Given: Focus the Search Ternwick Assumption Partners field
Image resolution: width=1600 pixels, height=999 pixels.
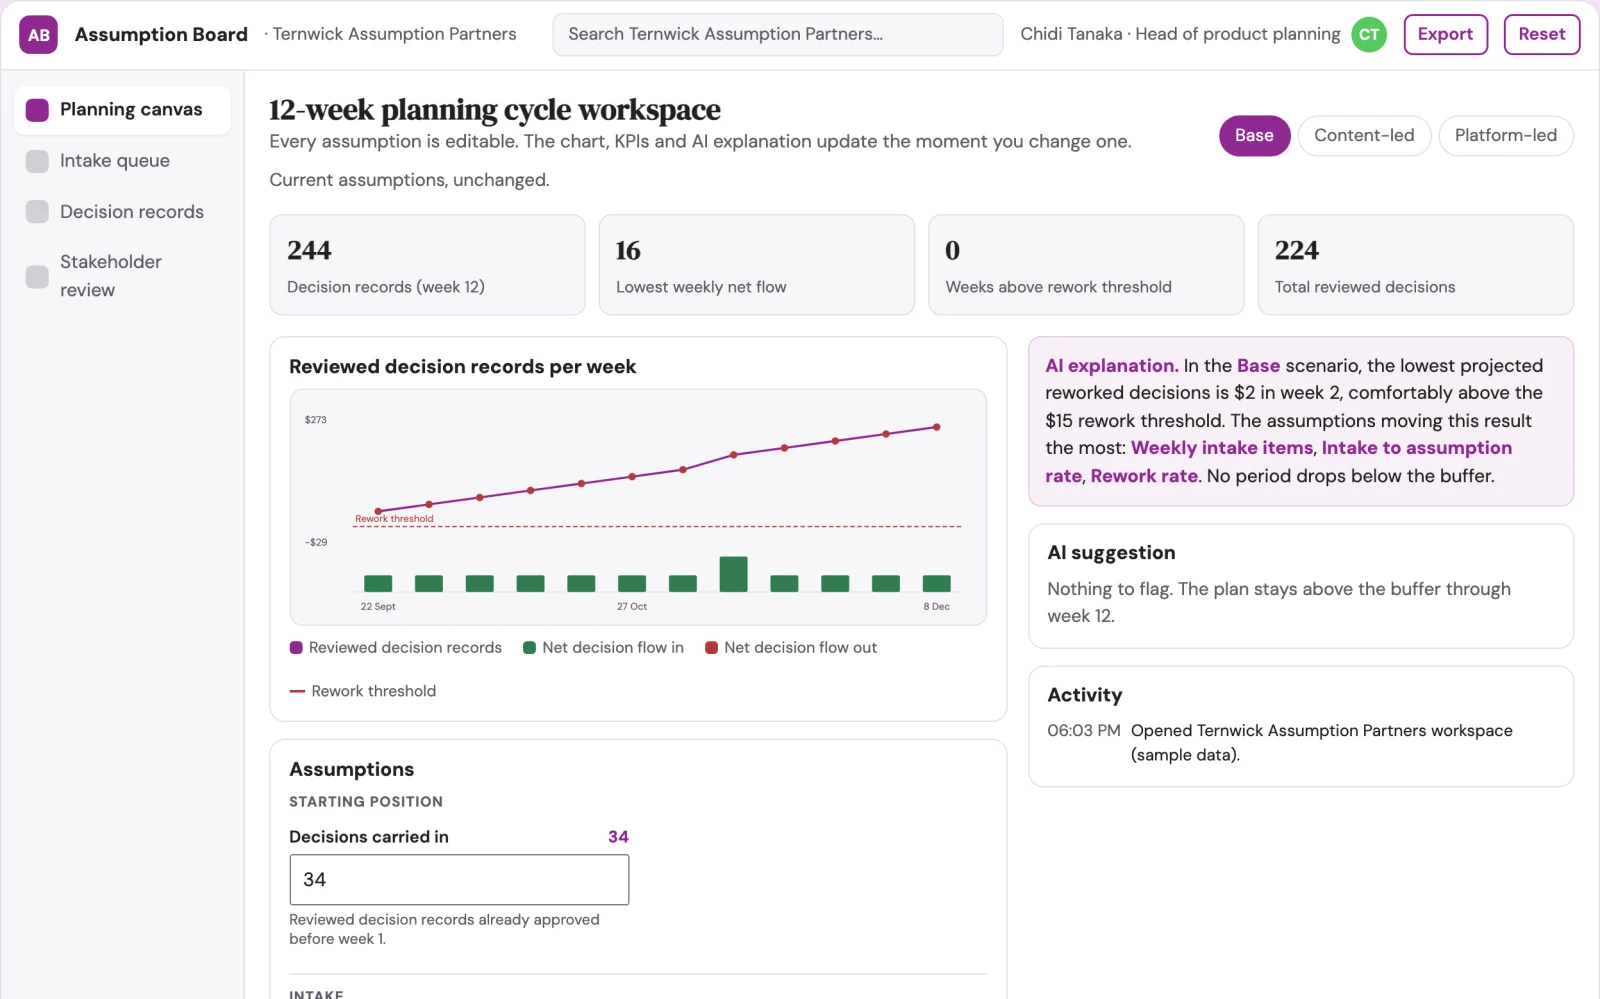Looking at the screenshot, I should pos(778,35).
